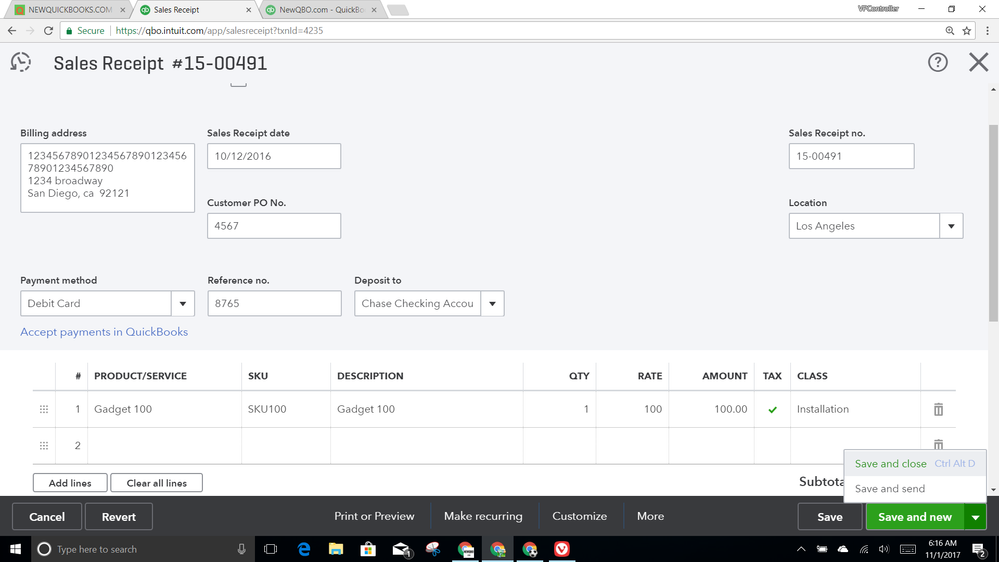Expand the Location dropdown arrow
This screenshot has width=999, height=562.
click(951, 226)
